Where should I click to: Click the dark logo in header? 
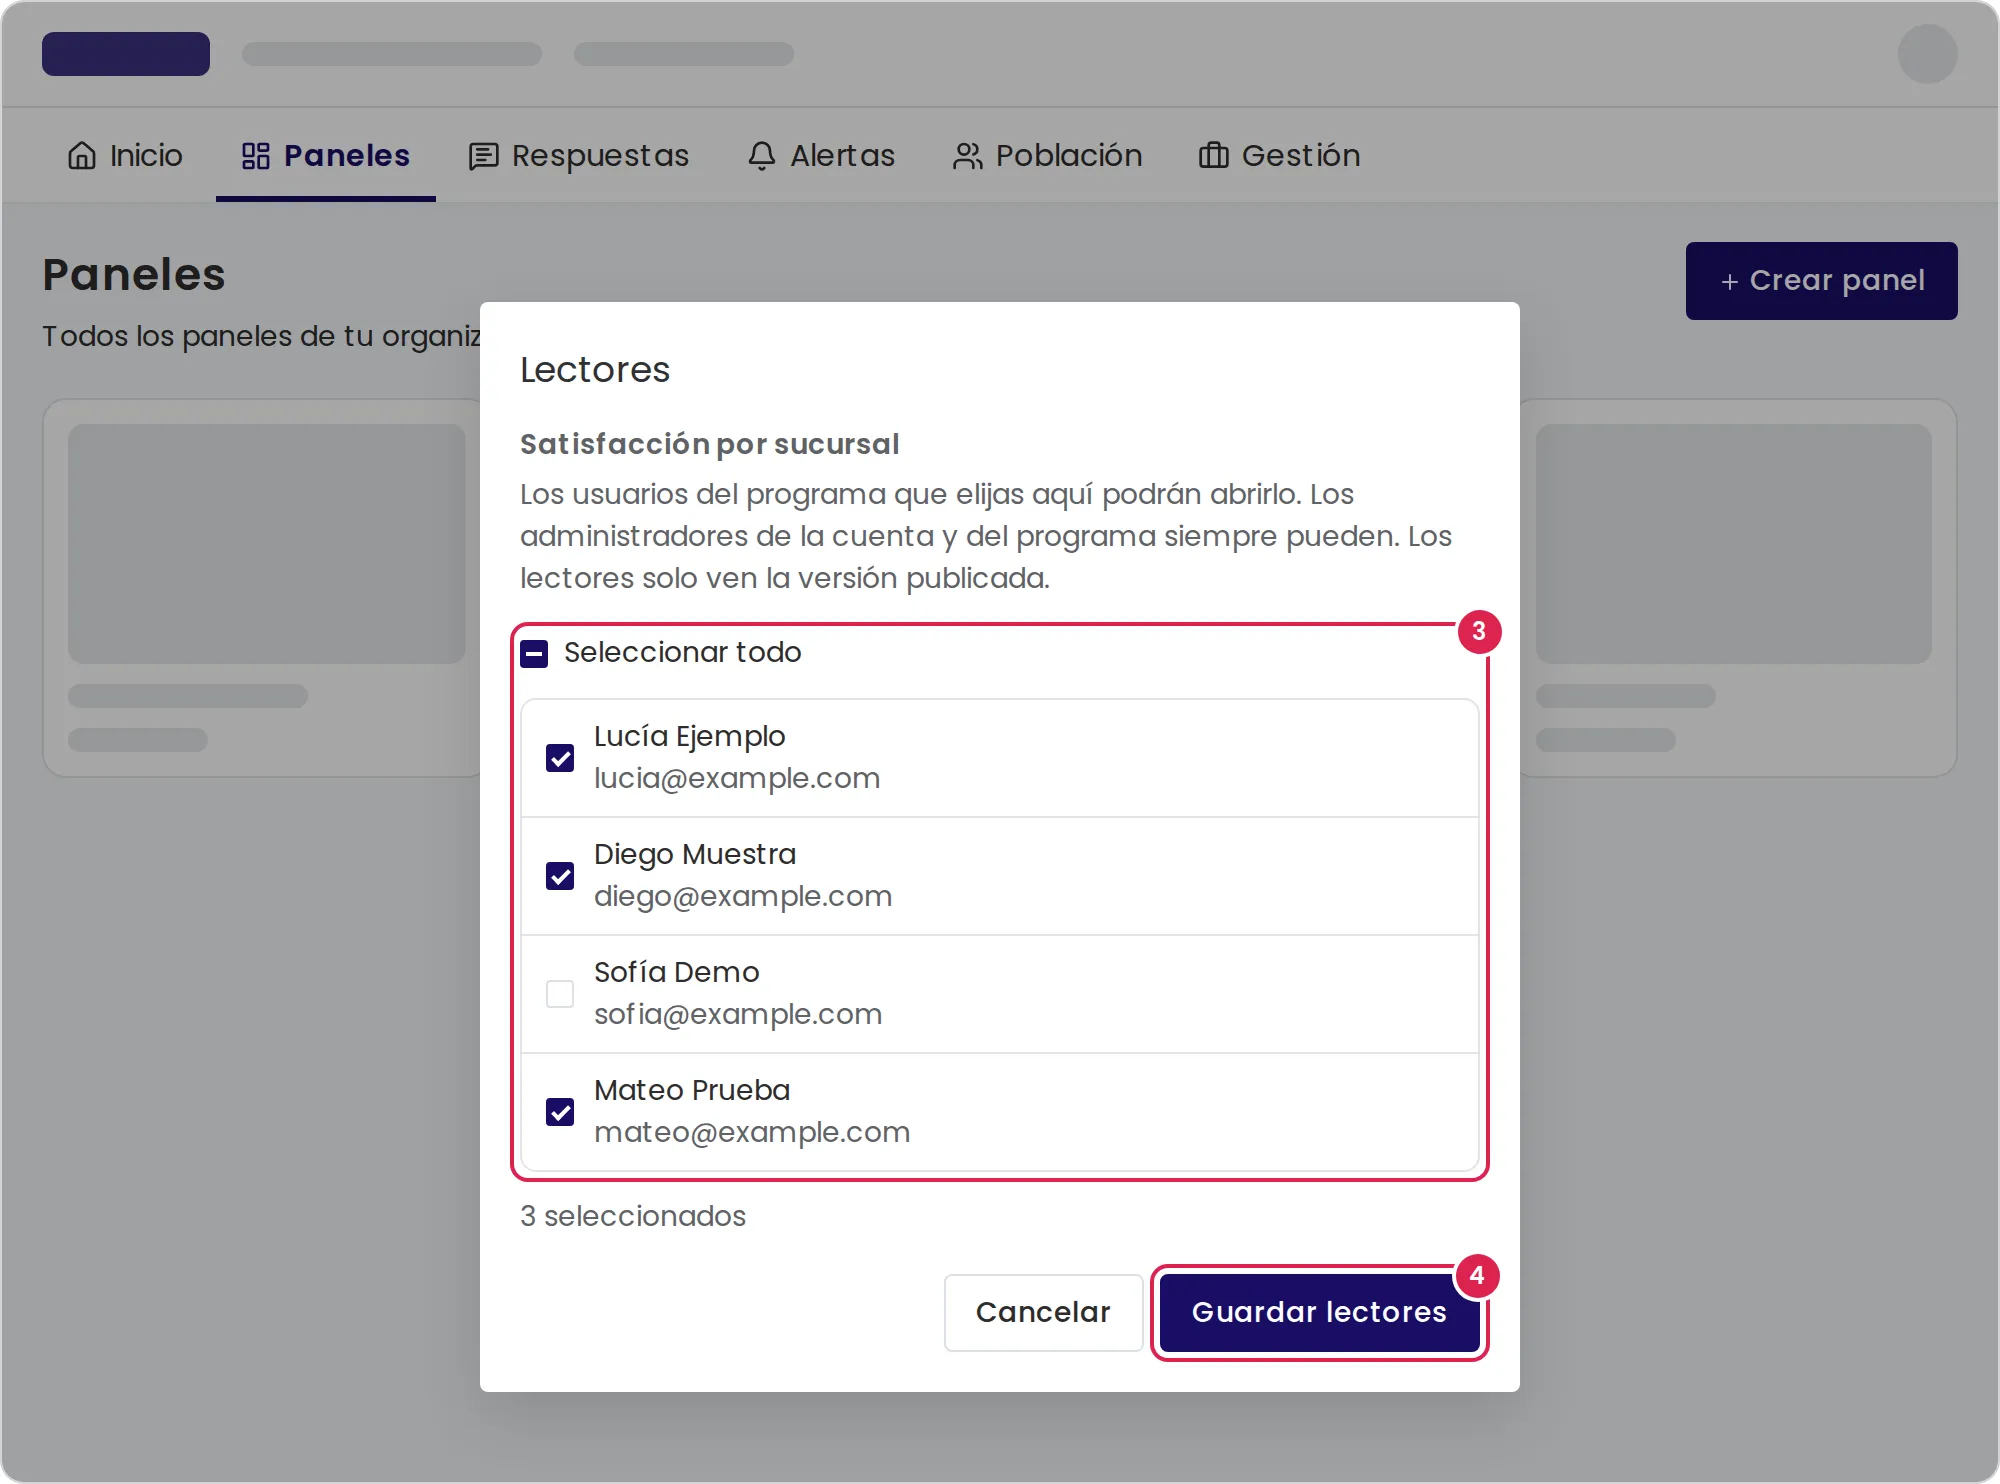[x=126, y=54]
